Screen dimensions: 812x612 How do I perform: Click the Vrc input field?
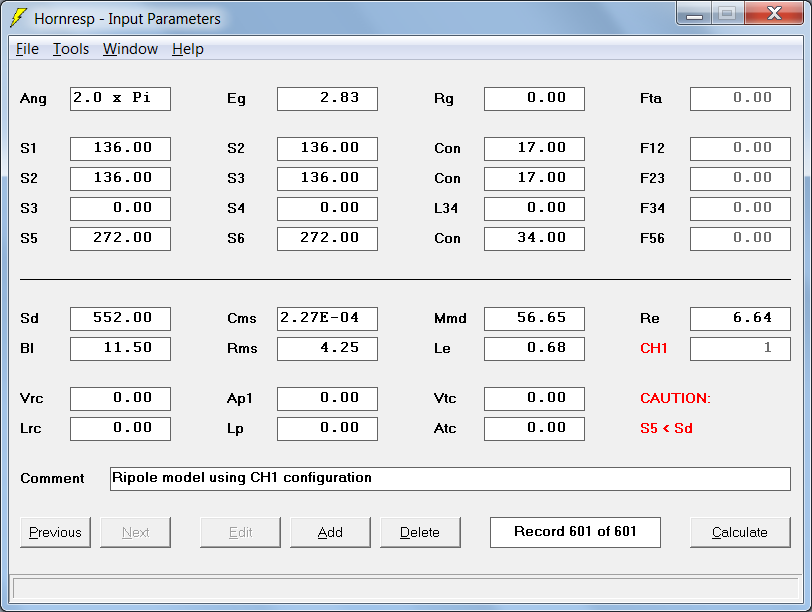[x=120, y=399]
